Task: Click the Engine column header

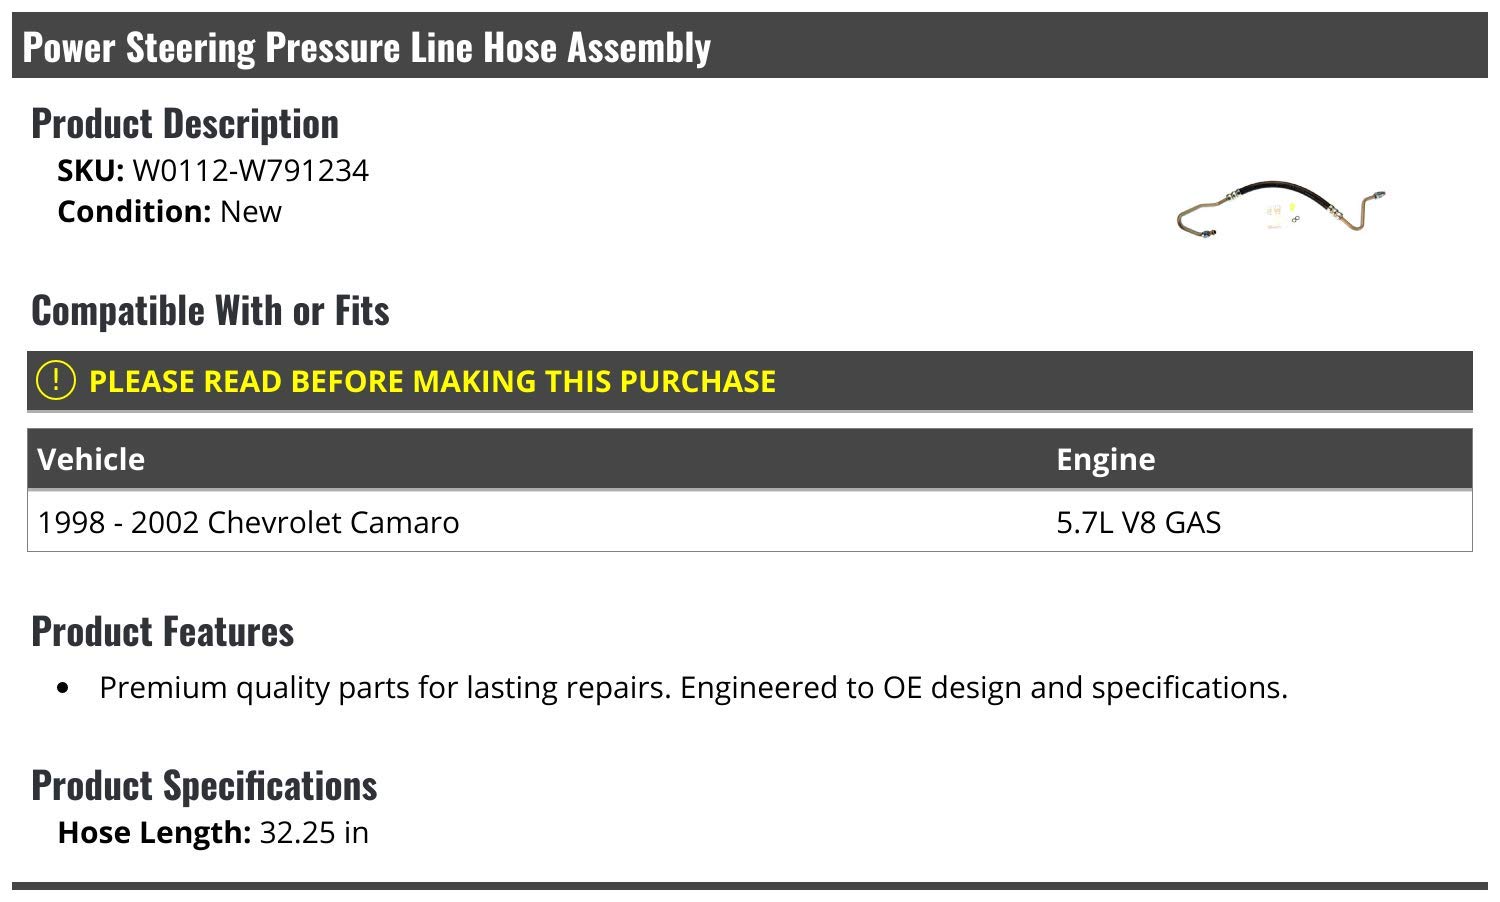Action: pyautogui.click(x=1105, y=459)
